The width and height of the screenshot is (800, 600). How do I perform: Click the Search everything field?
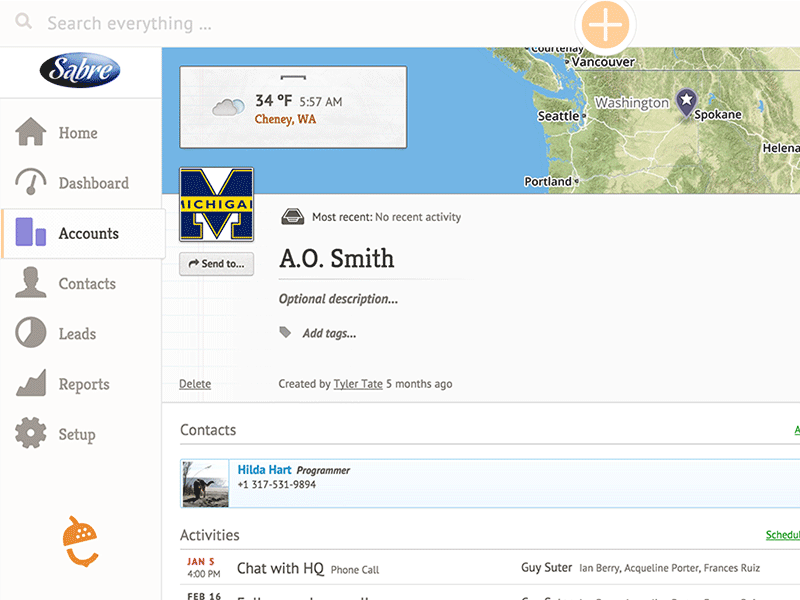(x=129, y=23)
